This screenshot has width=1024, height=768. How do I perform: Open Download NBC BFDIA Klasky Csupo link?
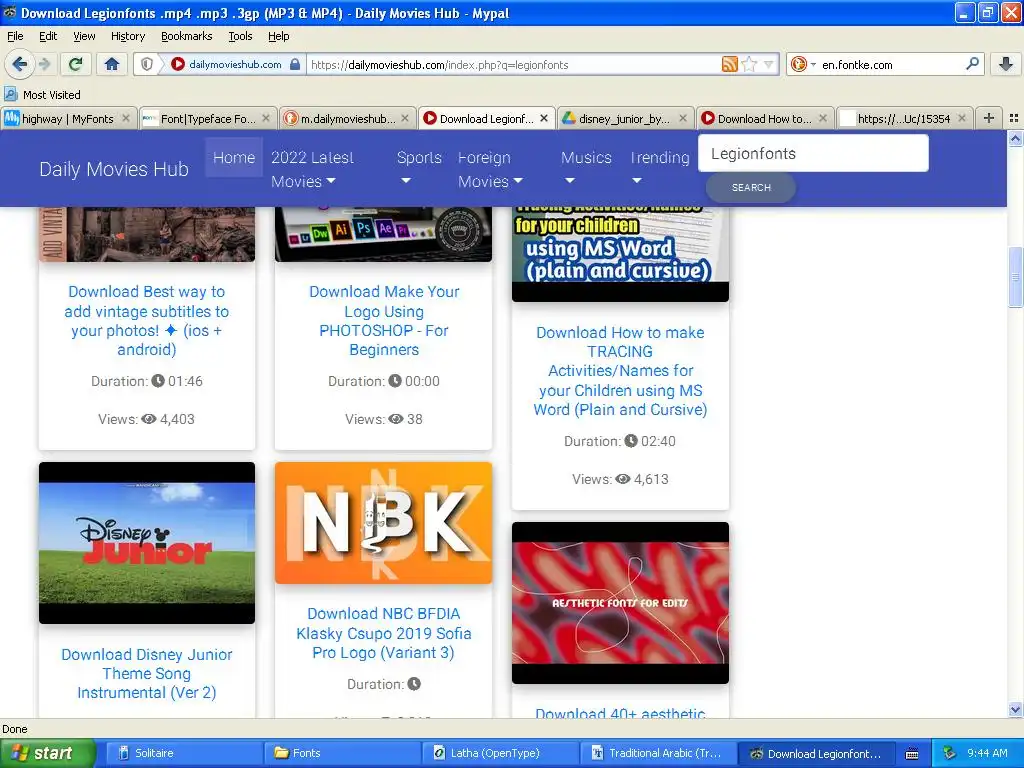tap(383, 633)
